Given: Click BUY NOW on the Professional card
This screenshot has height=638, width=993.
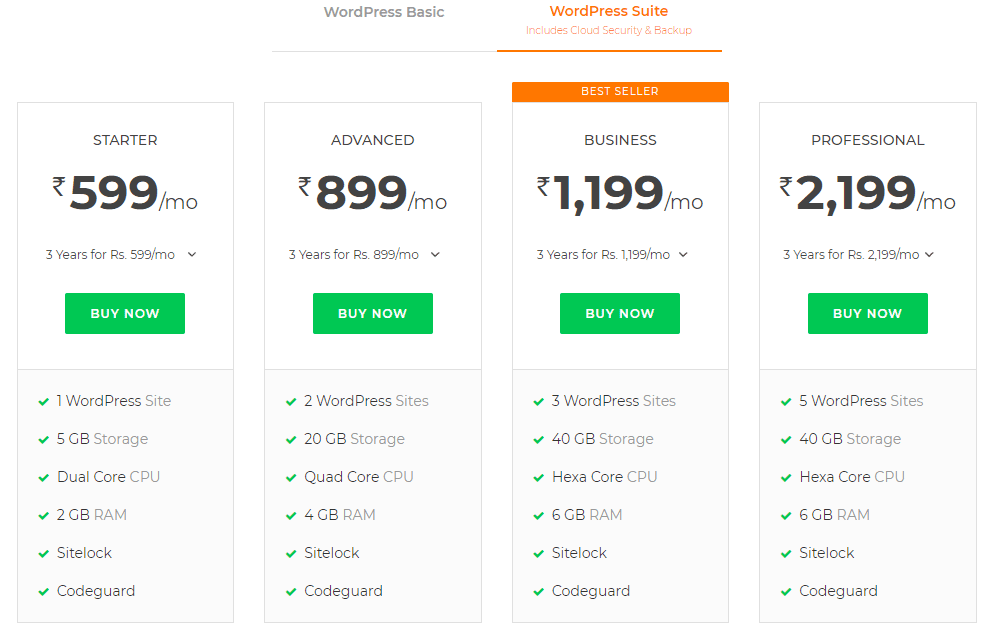Looking at the screenshot, I should click(x=867, y=313).
